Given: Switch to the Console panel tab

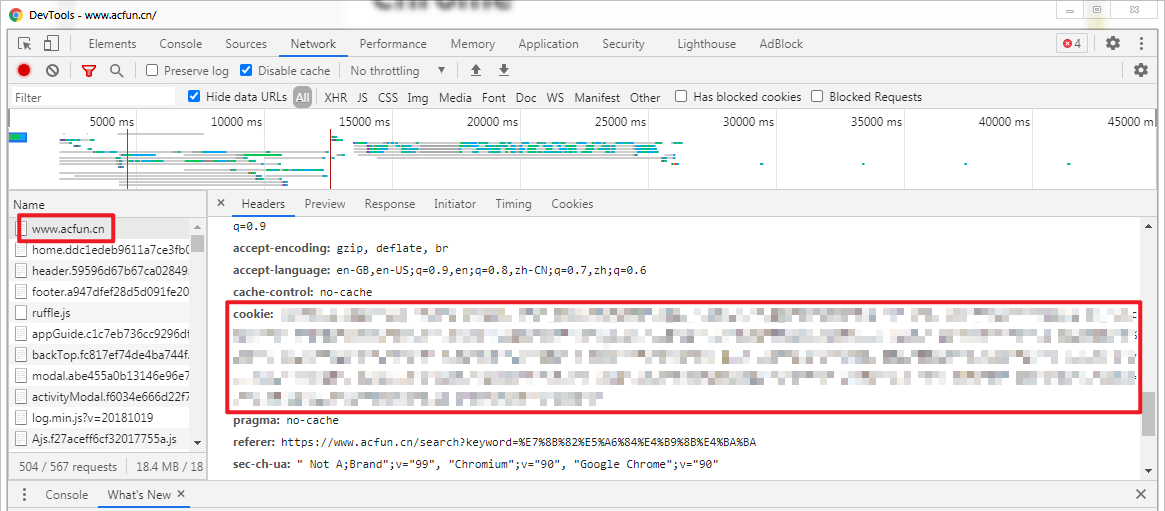Looking at the screenshot, I should click(x=181, y=44).
